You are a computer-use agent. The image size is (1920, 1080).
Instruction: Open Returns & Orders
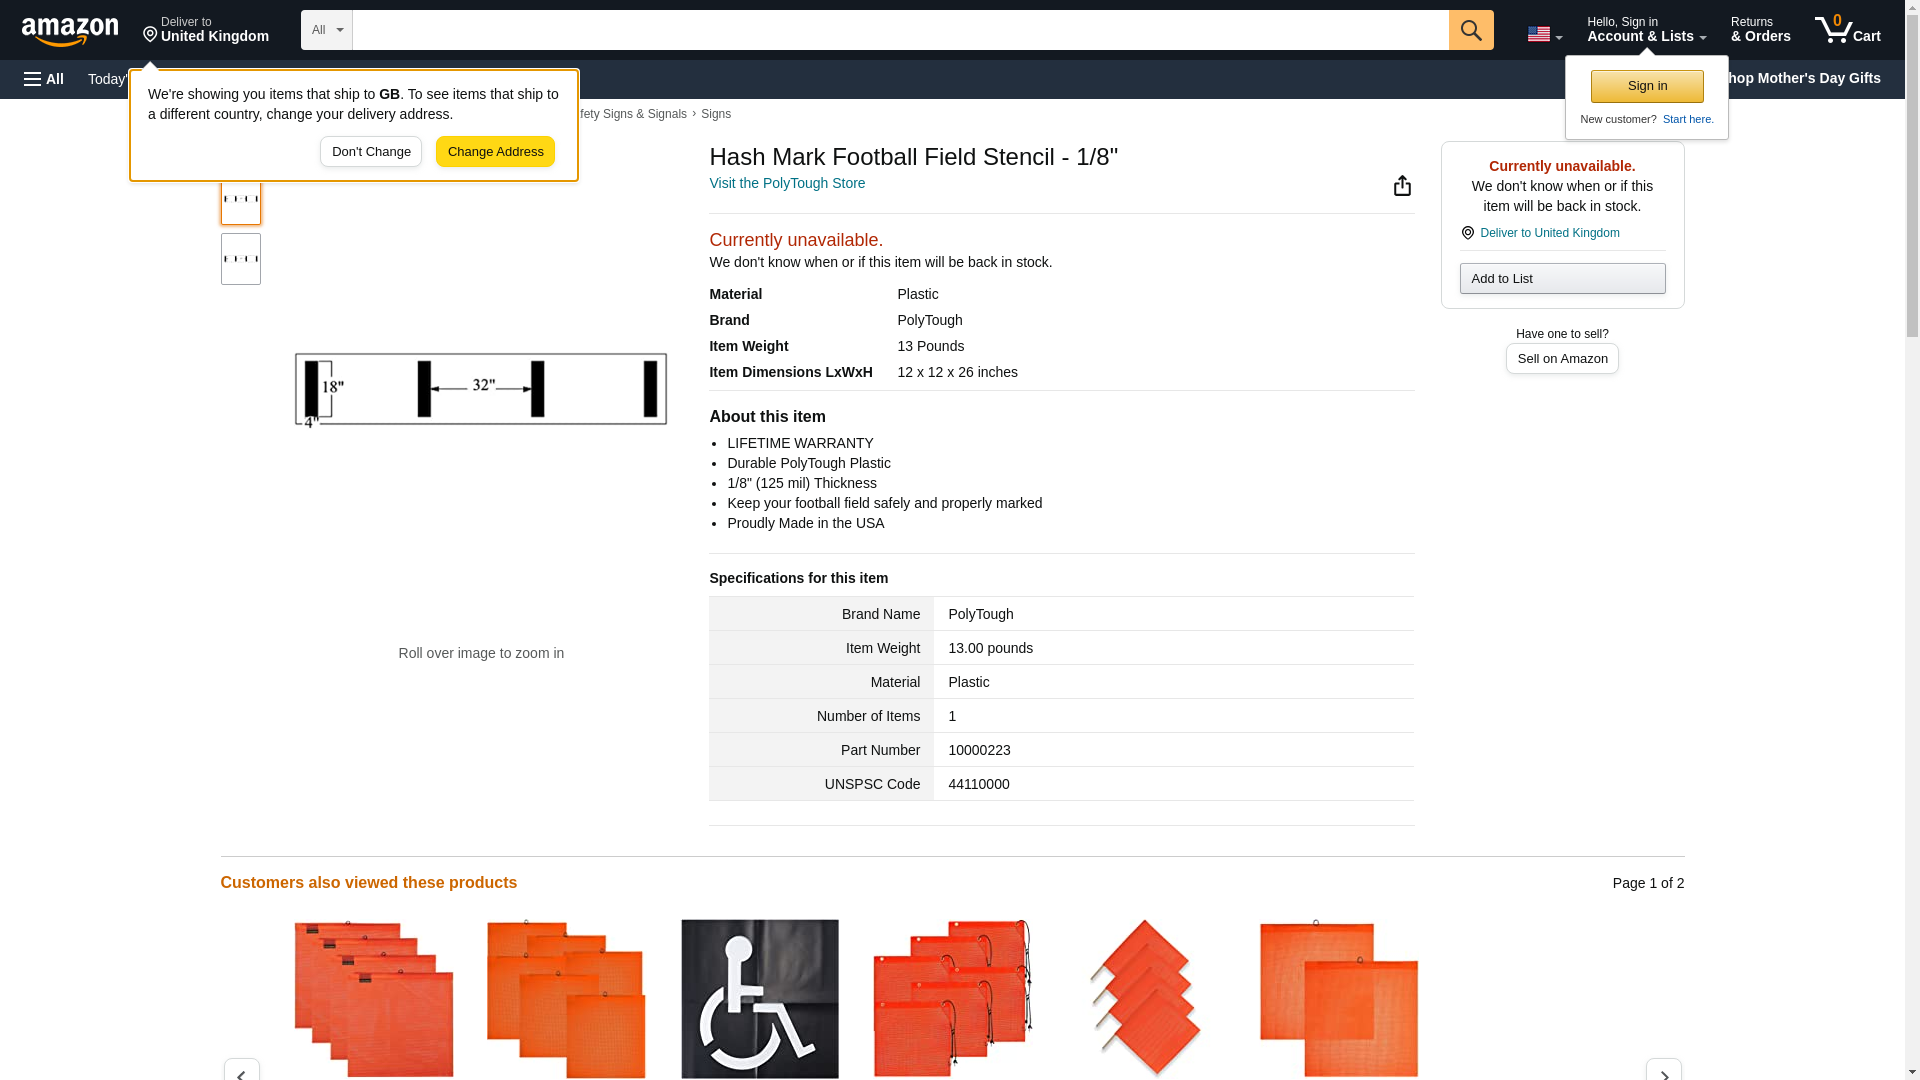[x=1760, y=30]
